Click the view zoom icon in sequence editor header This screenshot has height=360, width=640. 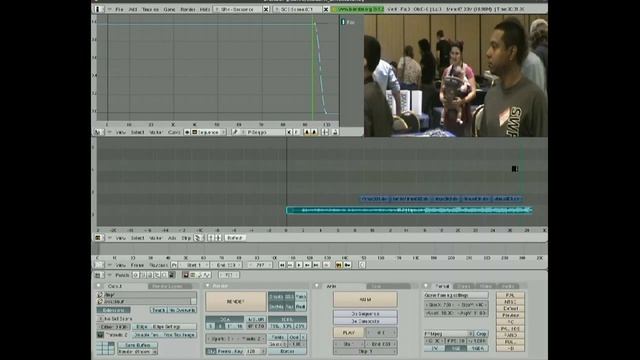tap(211, 238)
